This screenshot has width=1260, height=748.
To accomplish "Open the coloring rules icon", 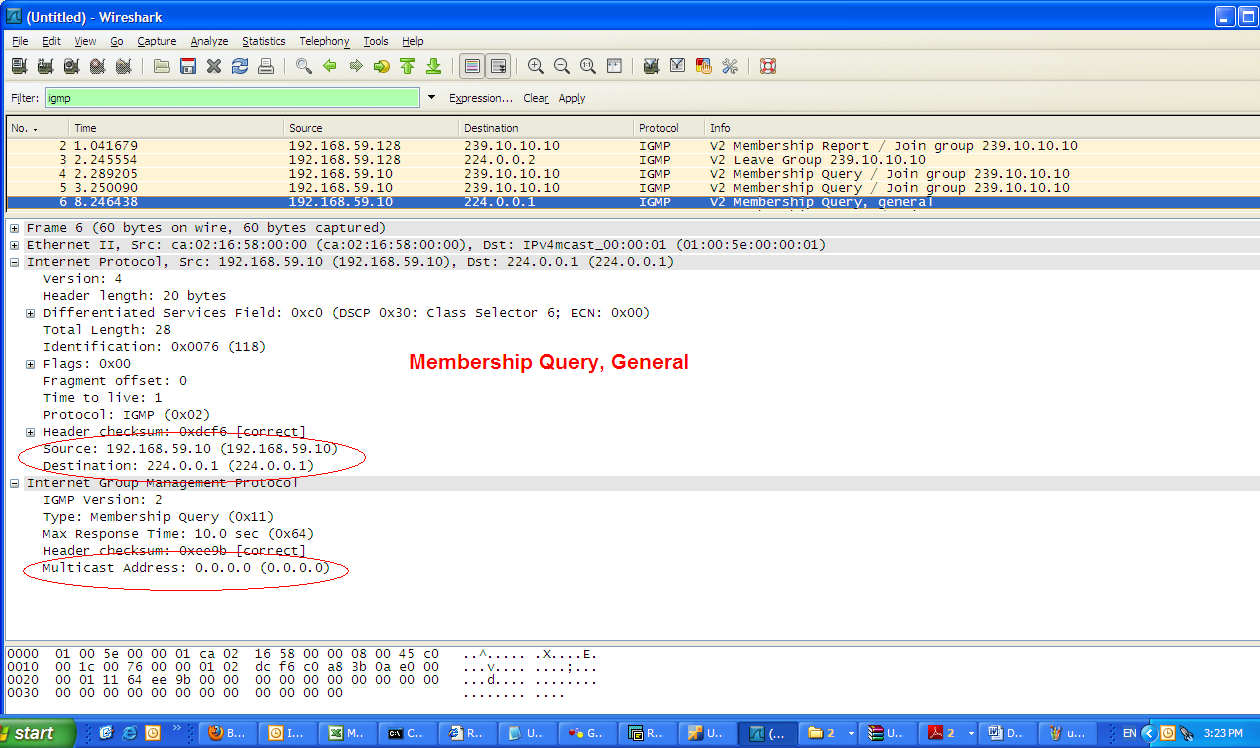I will [x=704, y=66].
